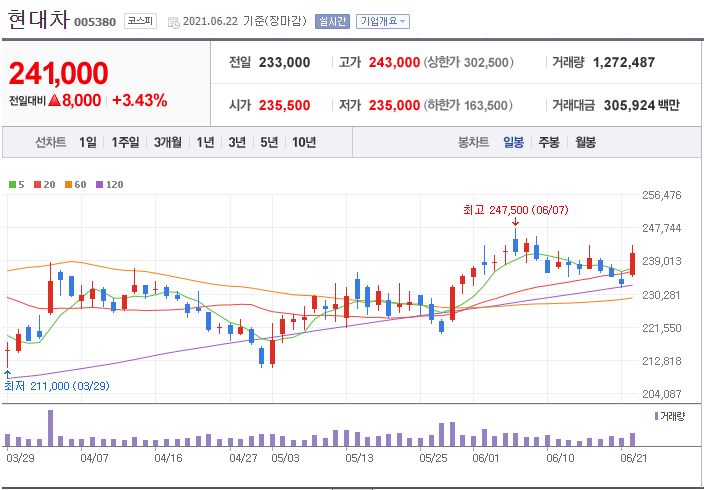The image size is (704, 490).
Task: Select the 3개월 line chart tab
Action: click(167, 143)
